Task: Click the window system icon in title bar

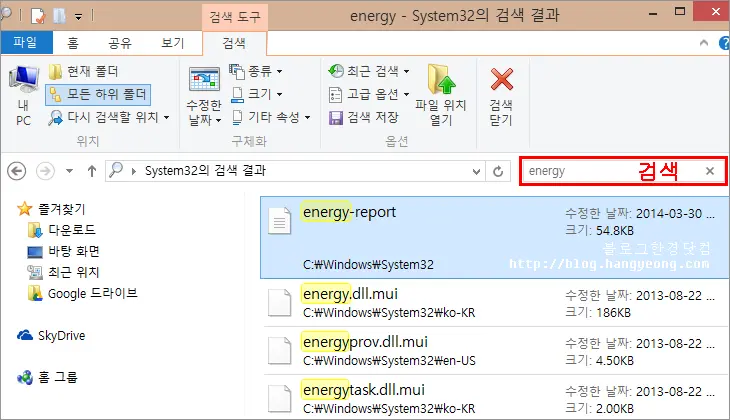Action: coord(6,14)
